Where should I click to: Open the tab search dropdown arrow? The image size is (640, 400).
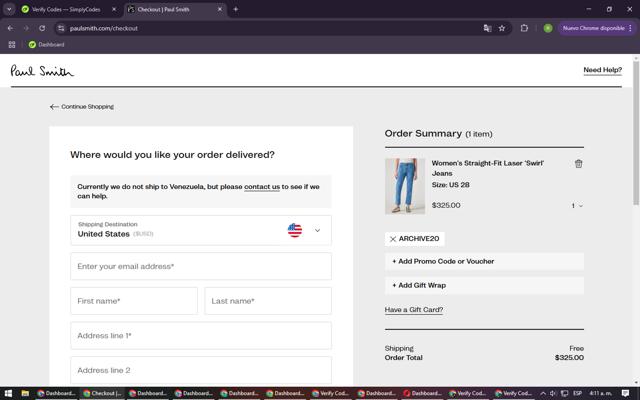click(9, 9)
